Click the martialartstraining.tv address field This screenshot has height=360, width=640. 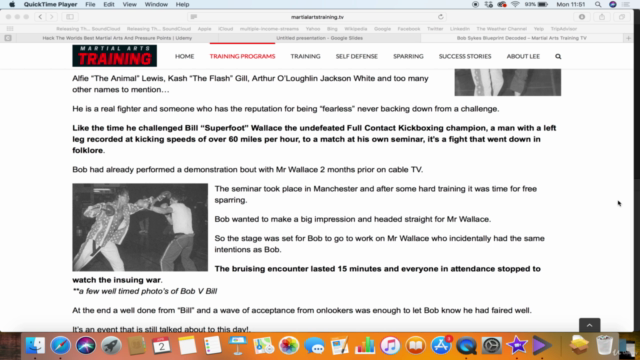click(317, 17)
